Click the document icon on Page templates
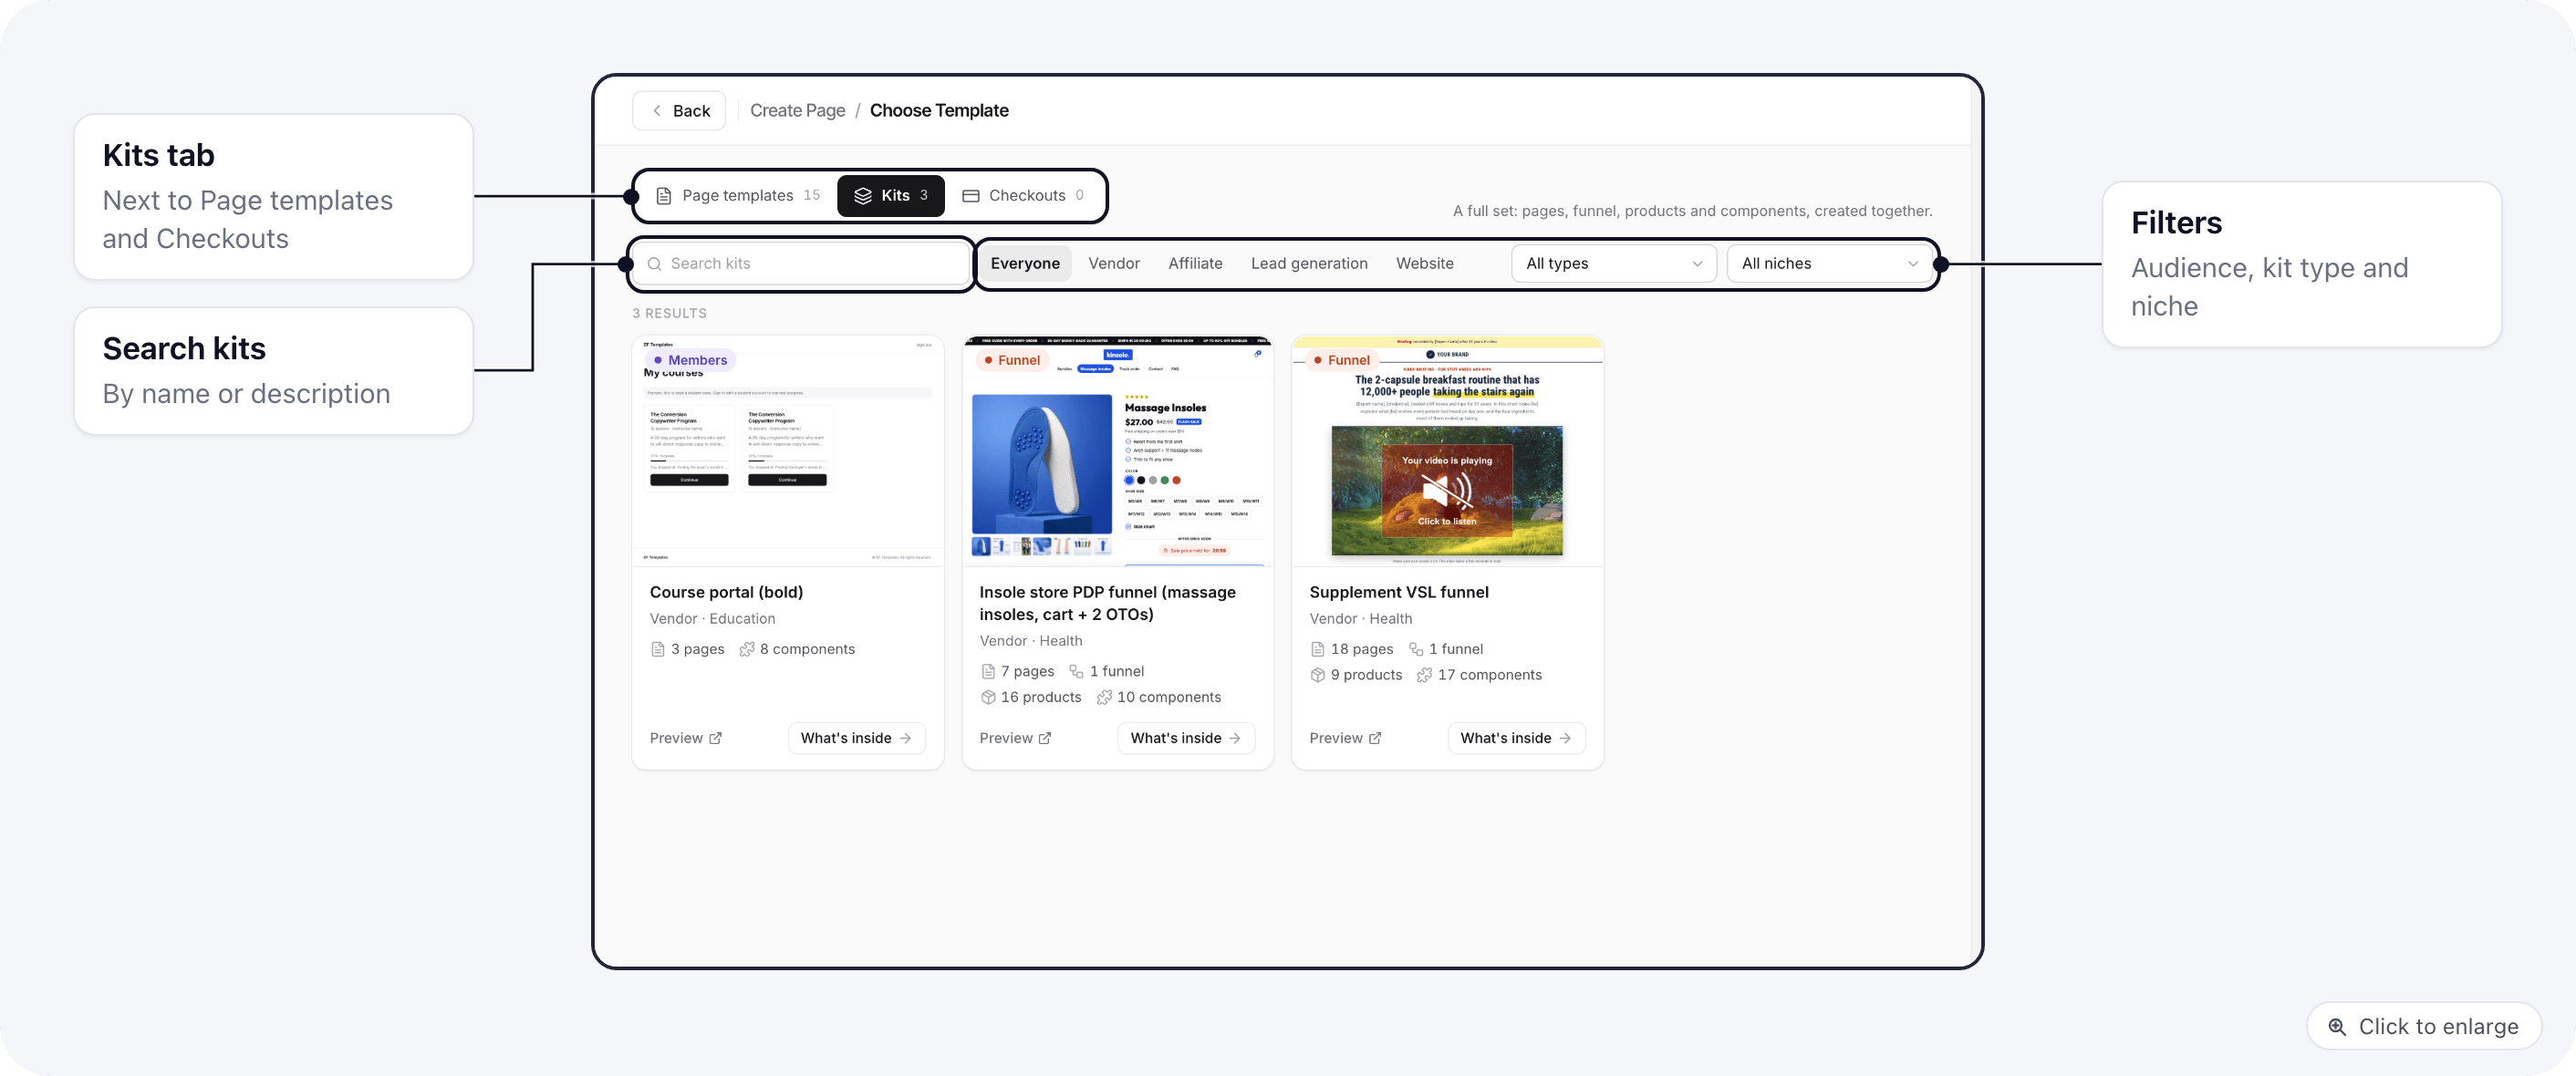 coord(663,196)
